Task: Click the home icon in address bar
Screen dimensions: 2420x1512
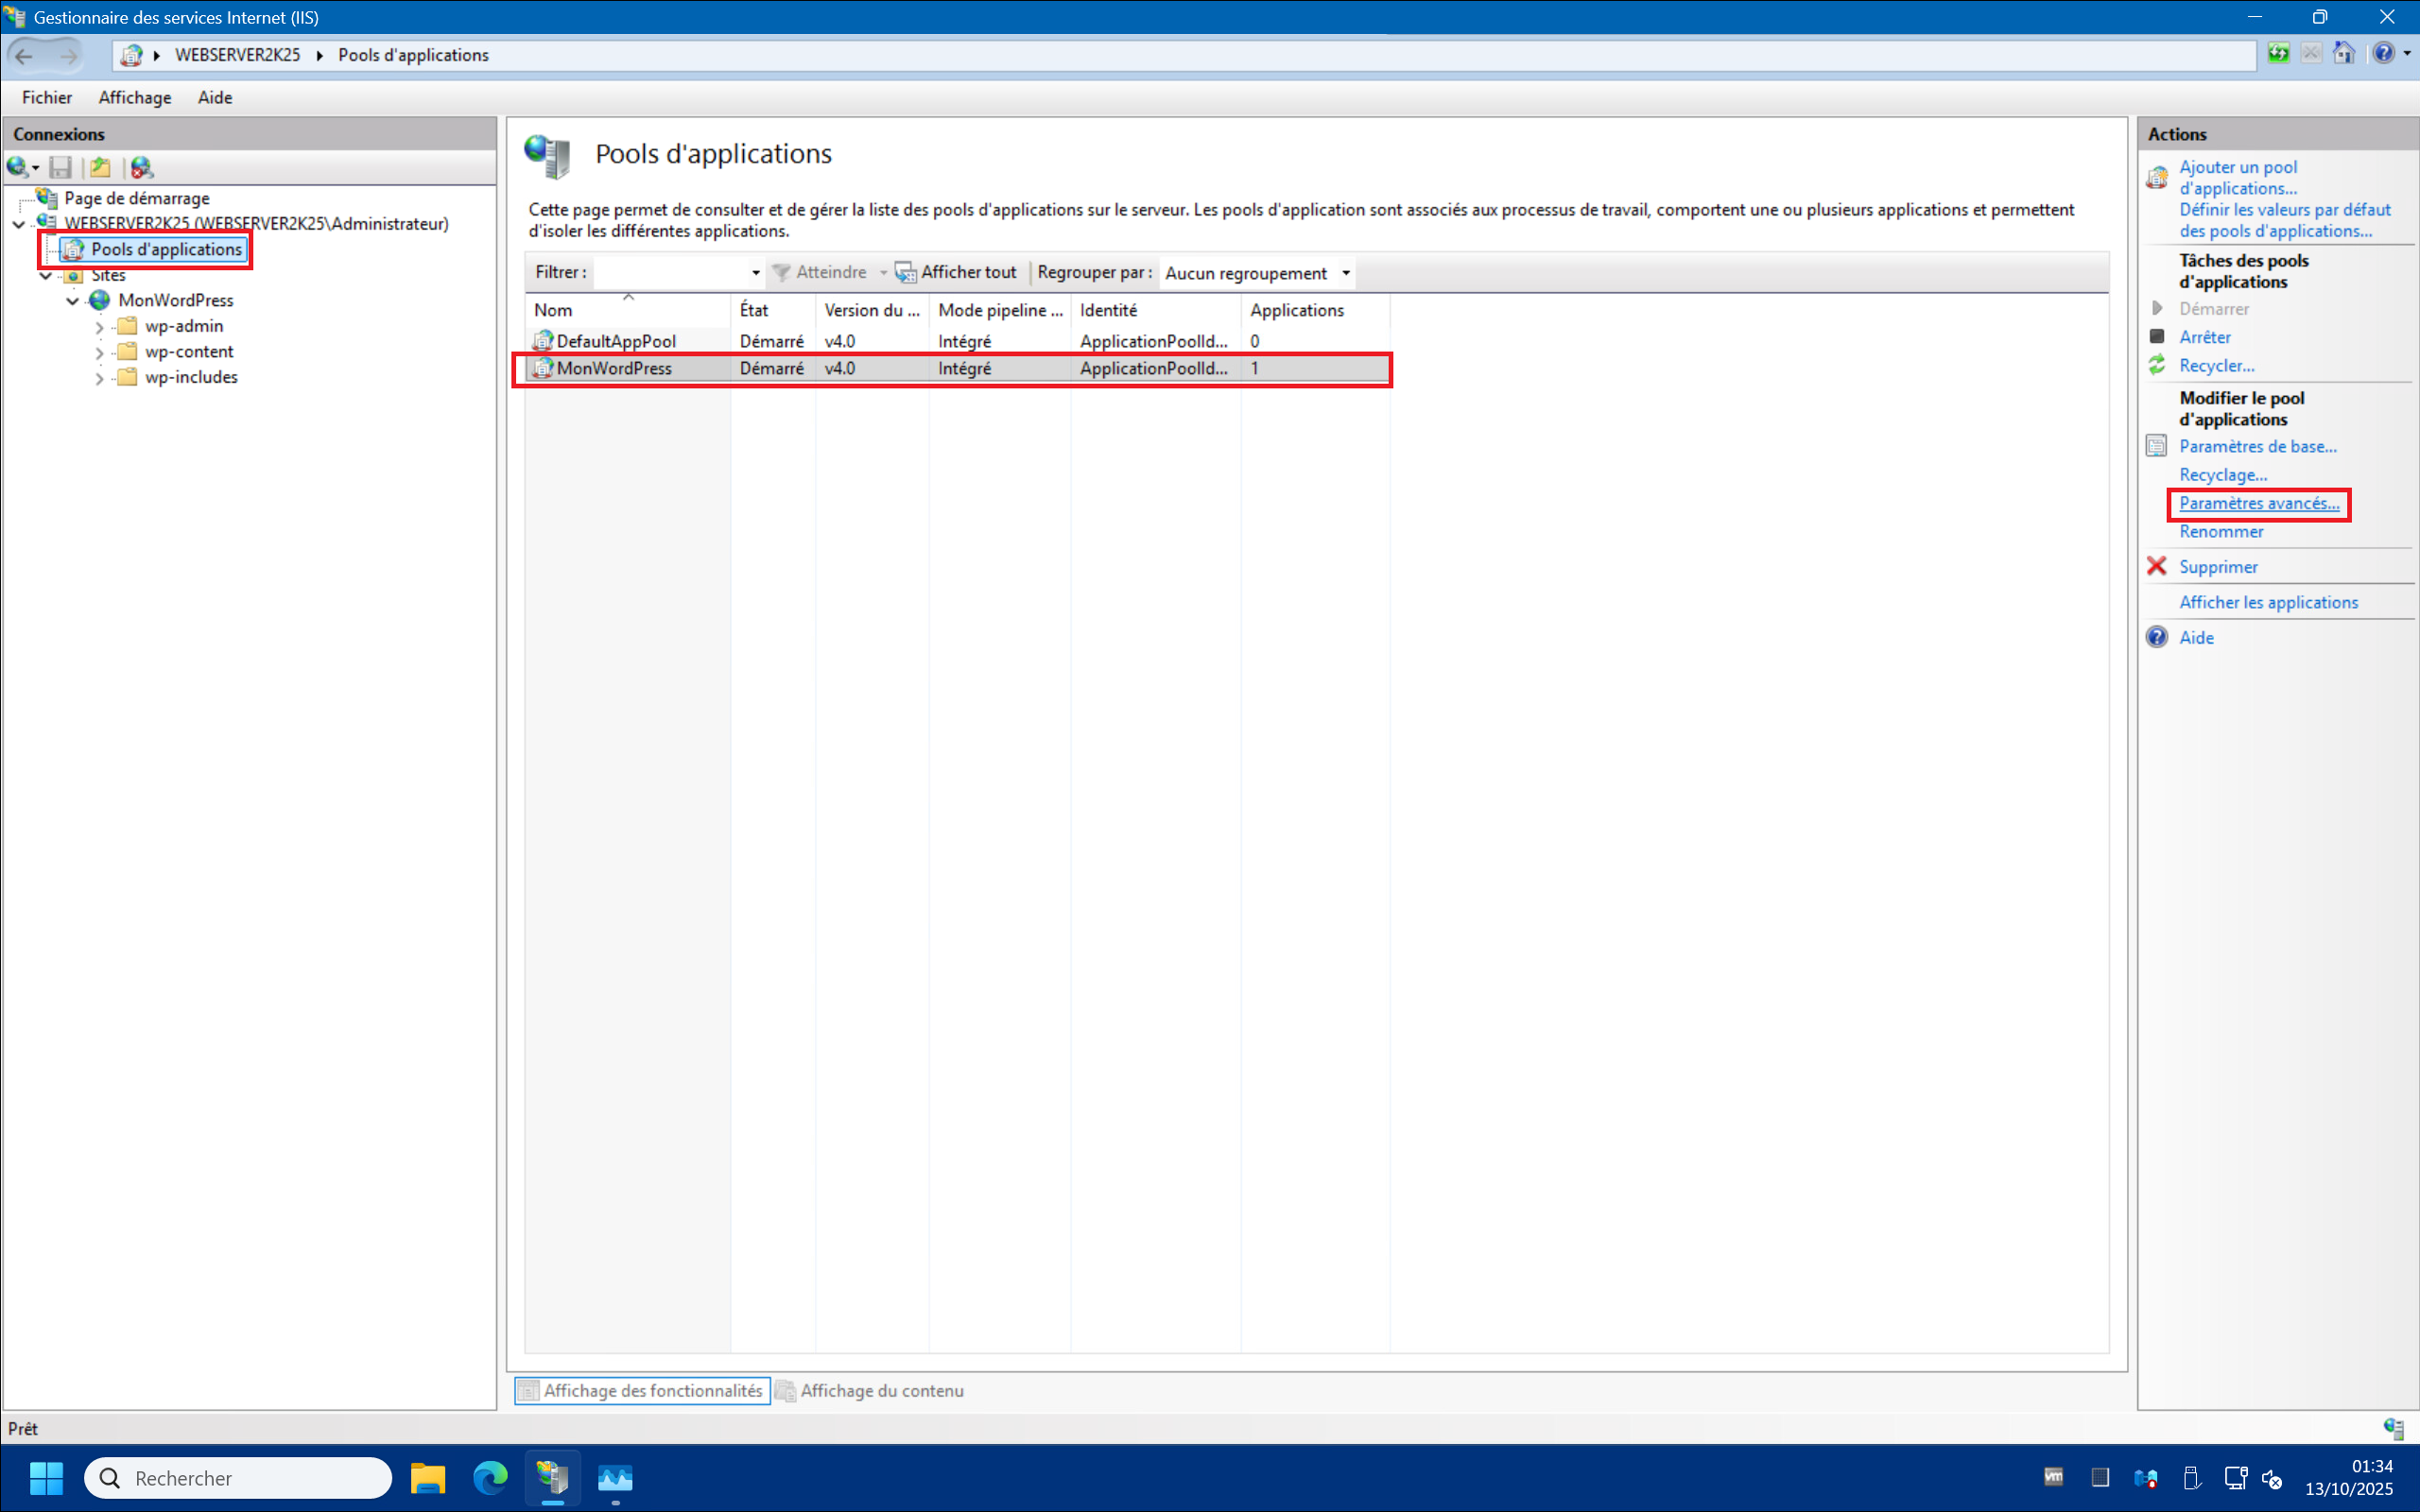Action: click(x=2344, y=54)
